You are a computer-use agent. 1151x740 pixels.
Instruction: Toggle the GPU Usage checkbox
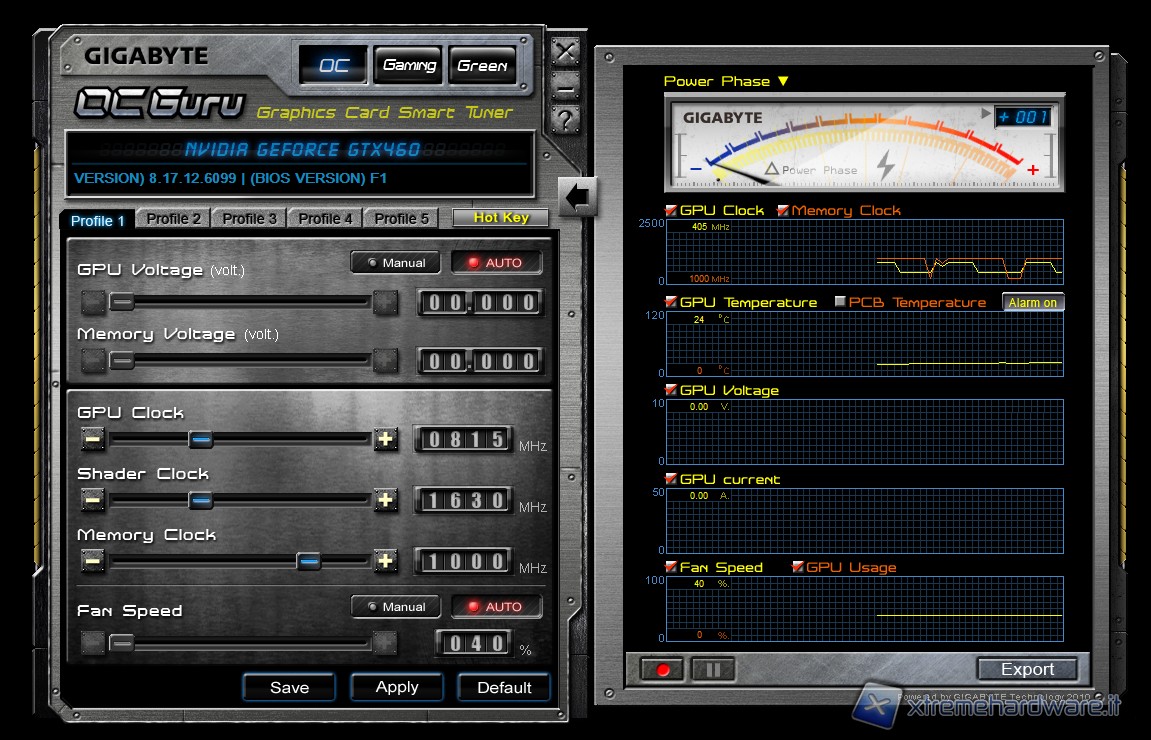coord(798,567)
